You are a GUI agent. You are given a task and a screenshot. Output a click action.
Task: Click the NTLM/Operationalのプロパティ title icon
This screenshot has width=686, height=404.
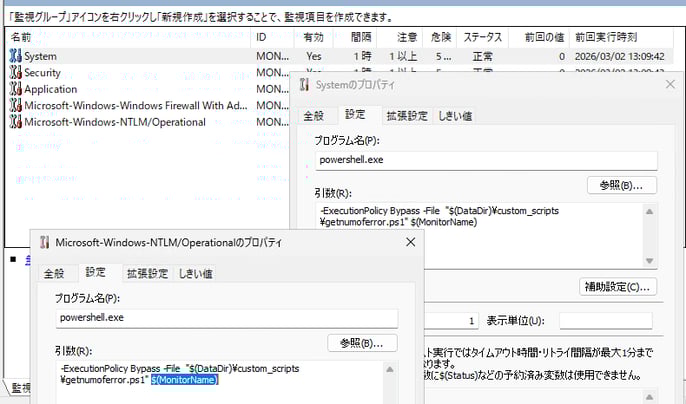pos(44,242)
